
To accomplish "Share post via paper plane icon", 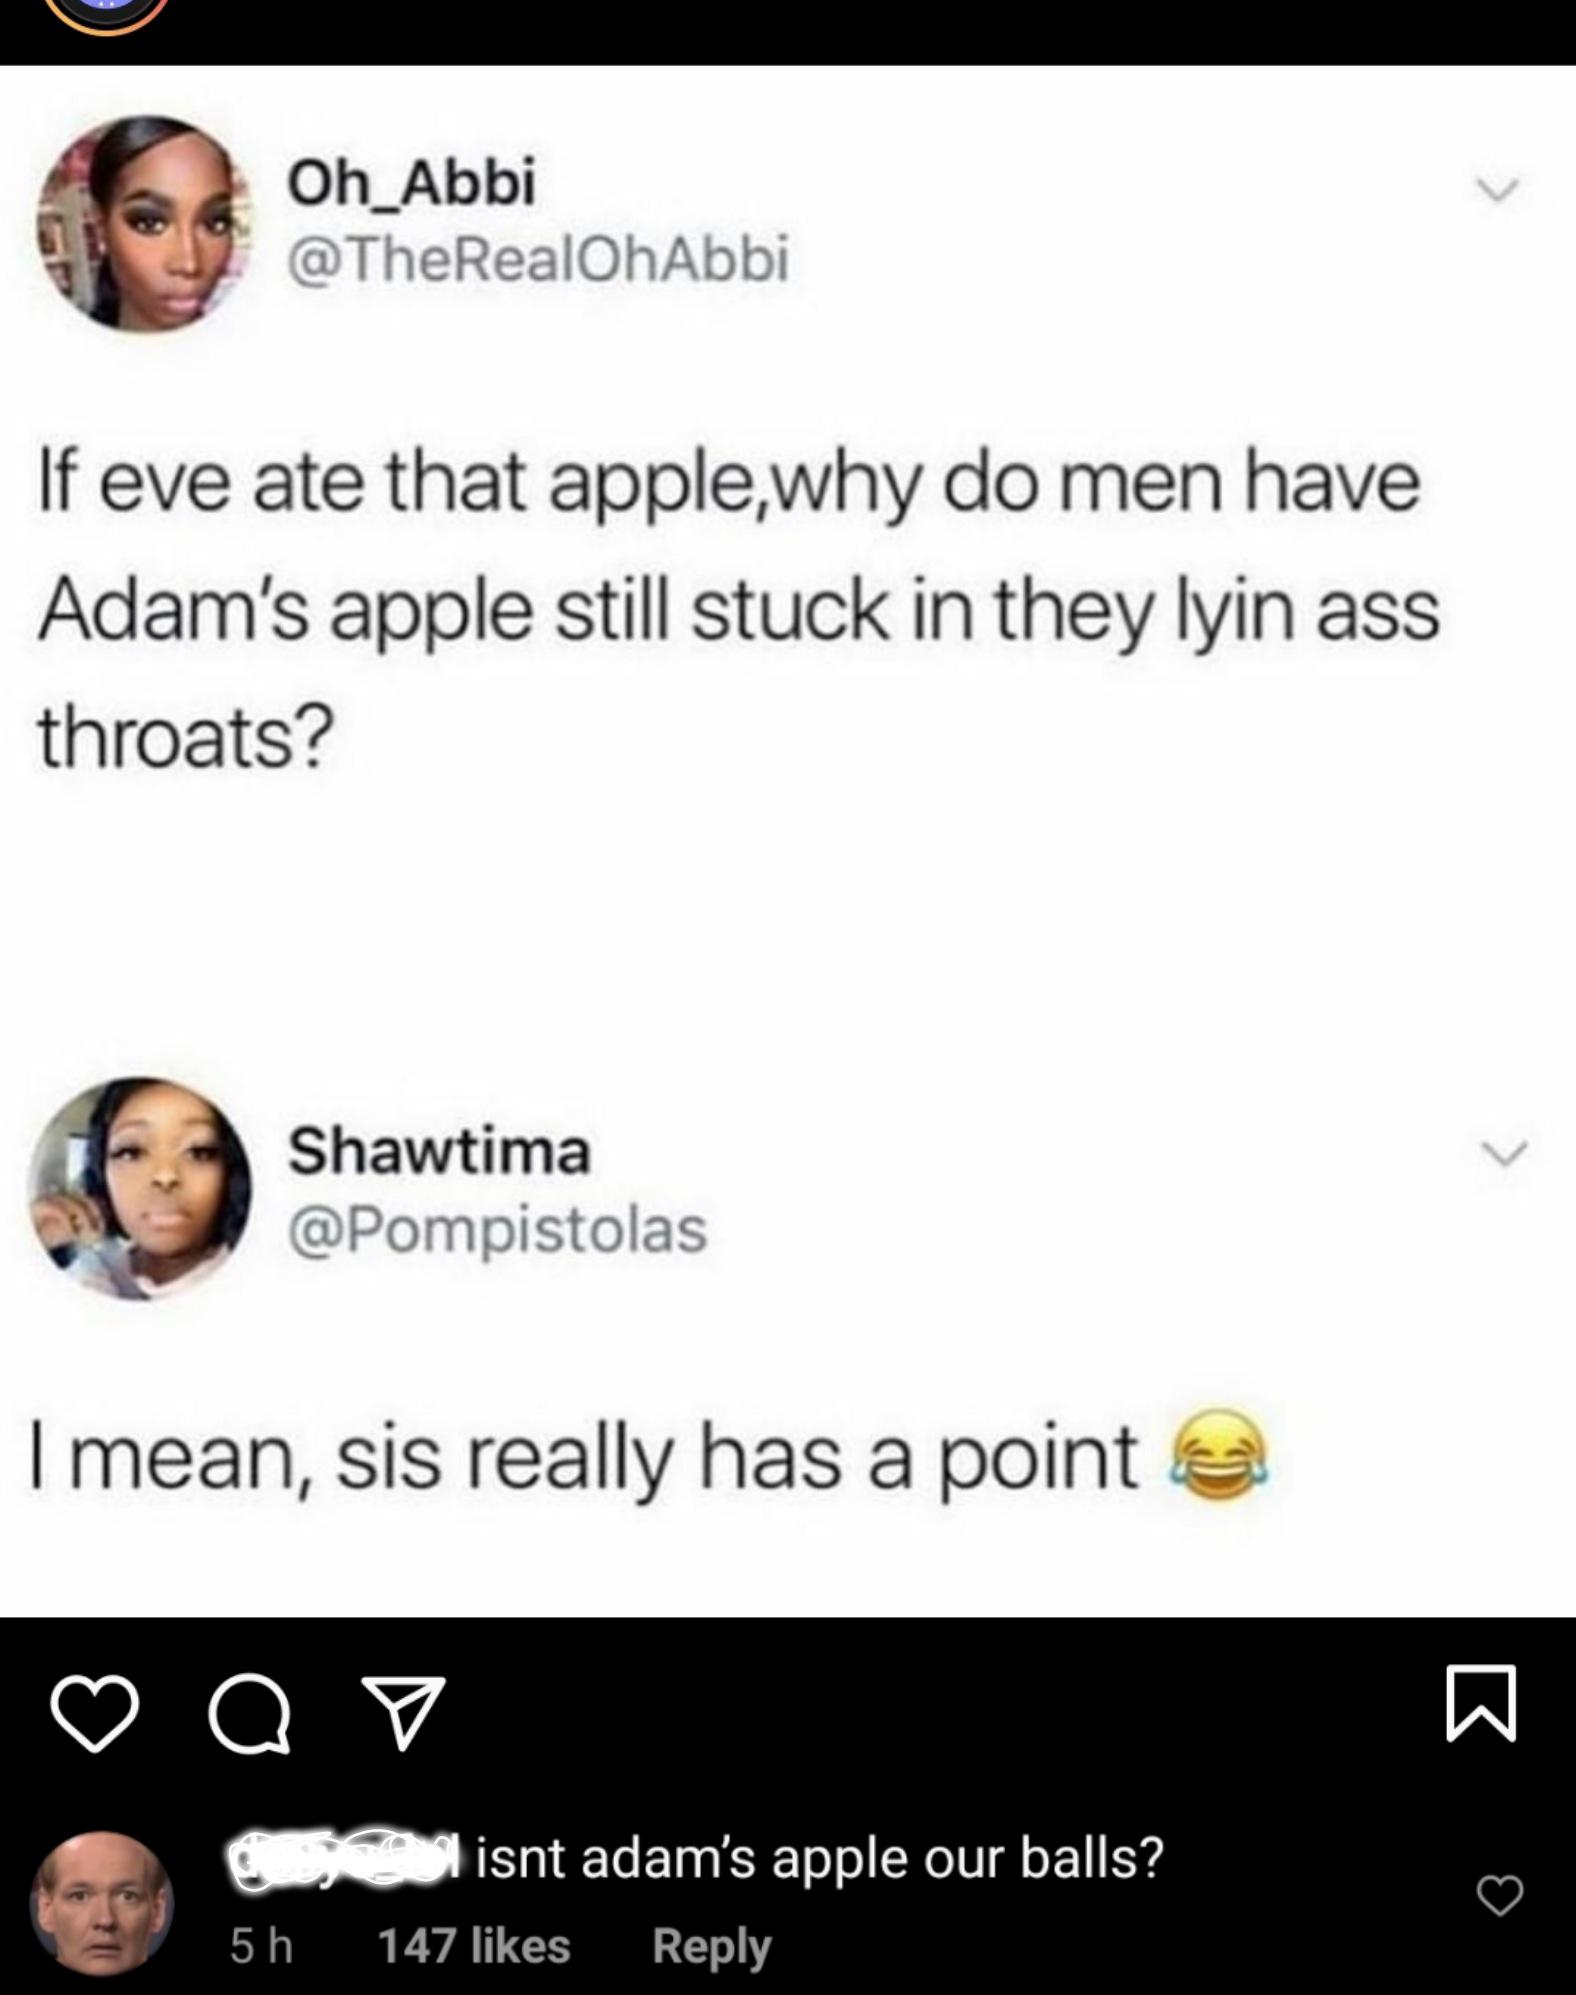I will pyautogui.click(x=403, y=1713).
